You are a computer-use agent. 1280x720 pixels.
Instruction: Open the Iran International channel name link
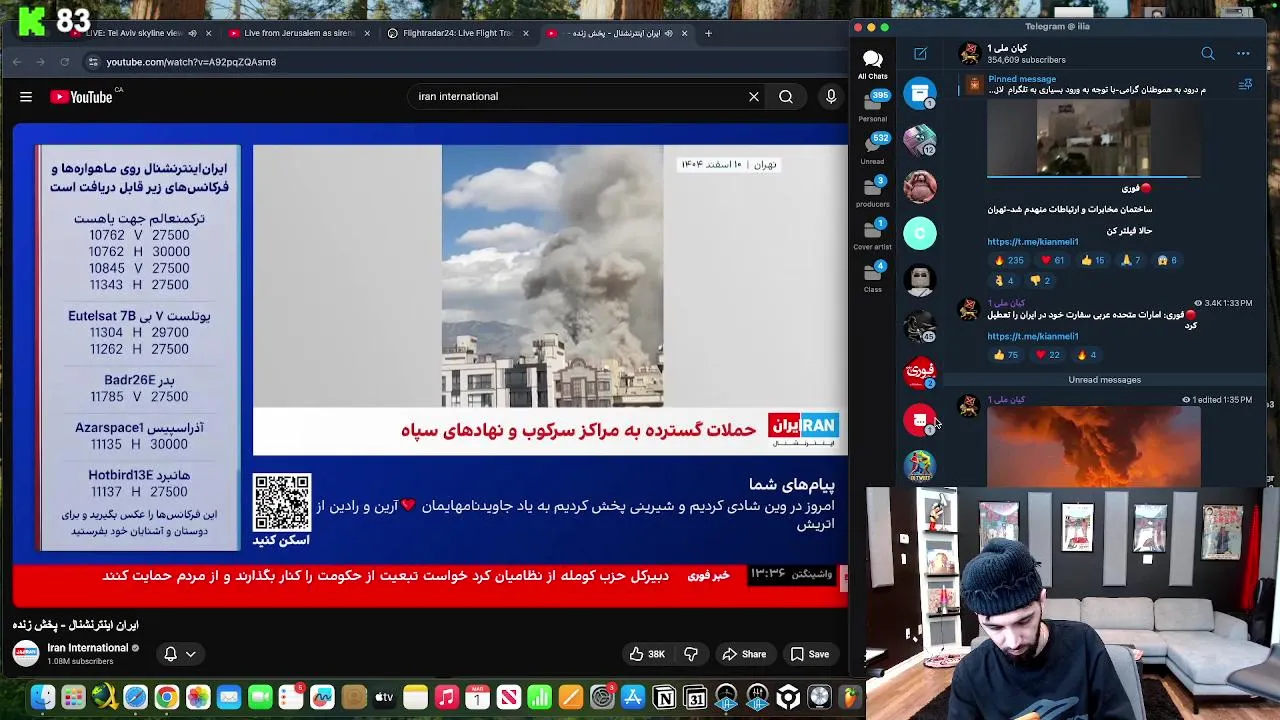88,648
